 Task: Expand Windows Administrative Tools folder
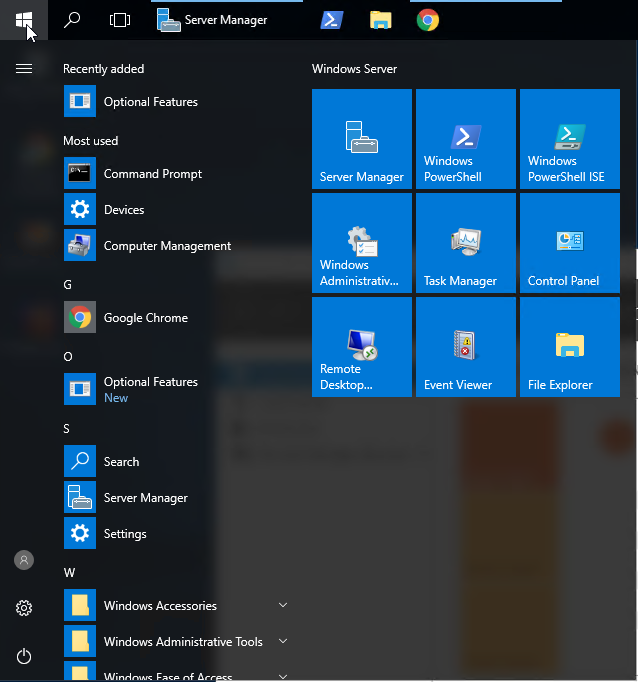click(x=177, y=642)
